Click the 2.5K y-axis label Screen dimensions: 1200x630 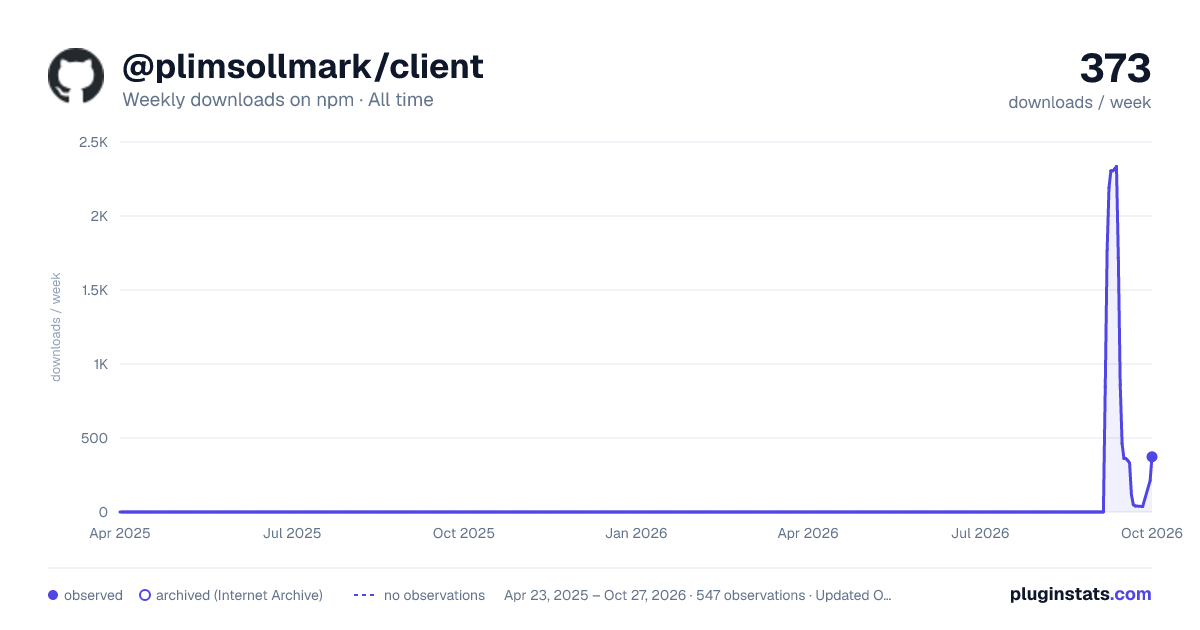point(93,142)
